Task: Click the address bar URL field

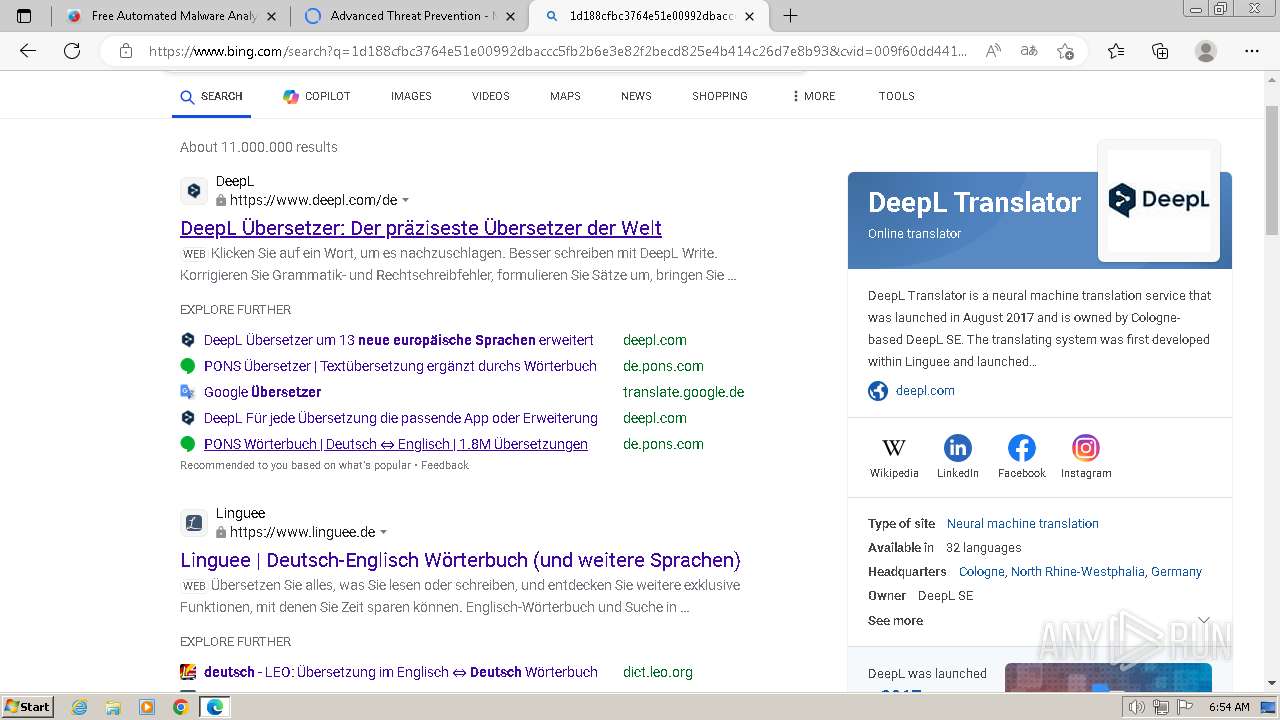Action: [x=557, y=51]
